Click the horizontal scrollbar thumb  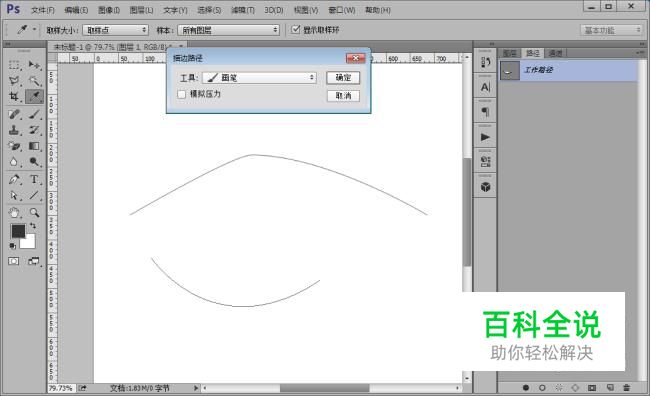(x=325, y=388)
